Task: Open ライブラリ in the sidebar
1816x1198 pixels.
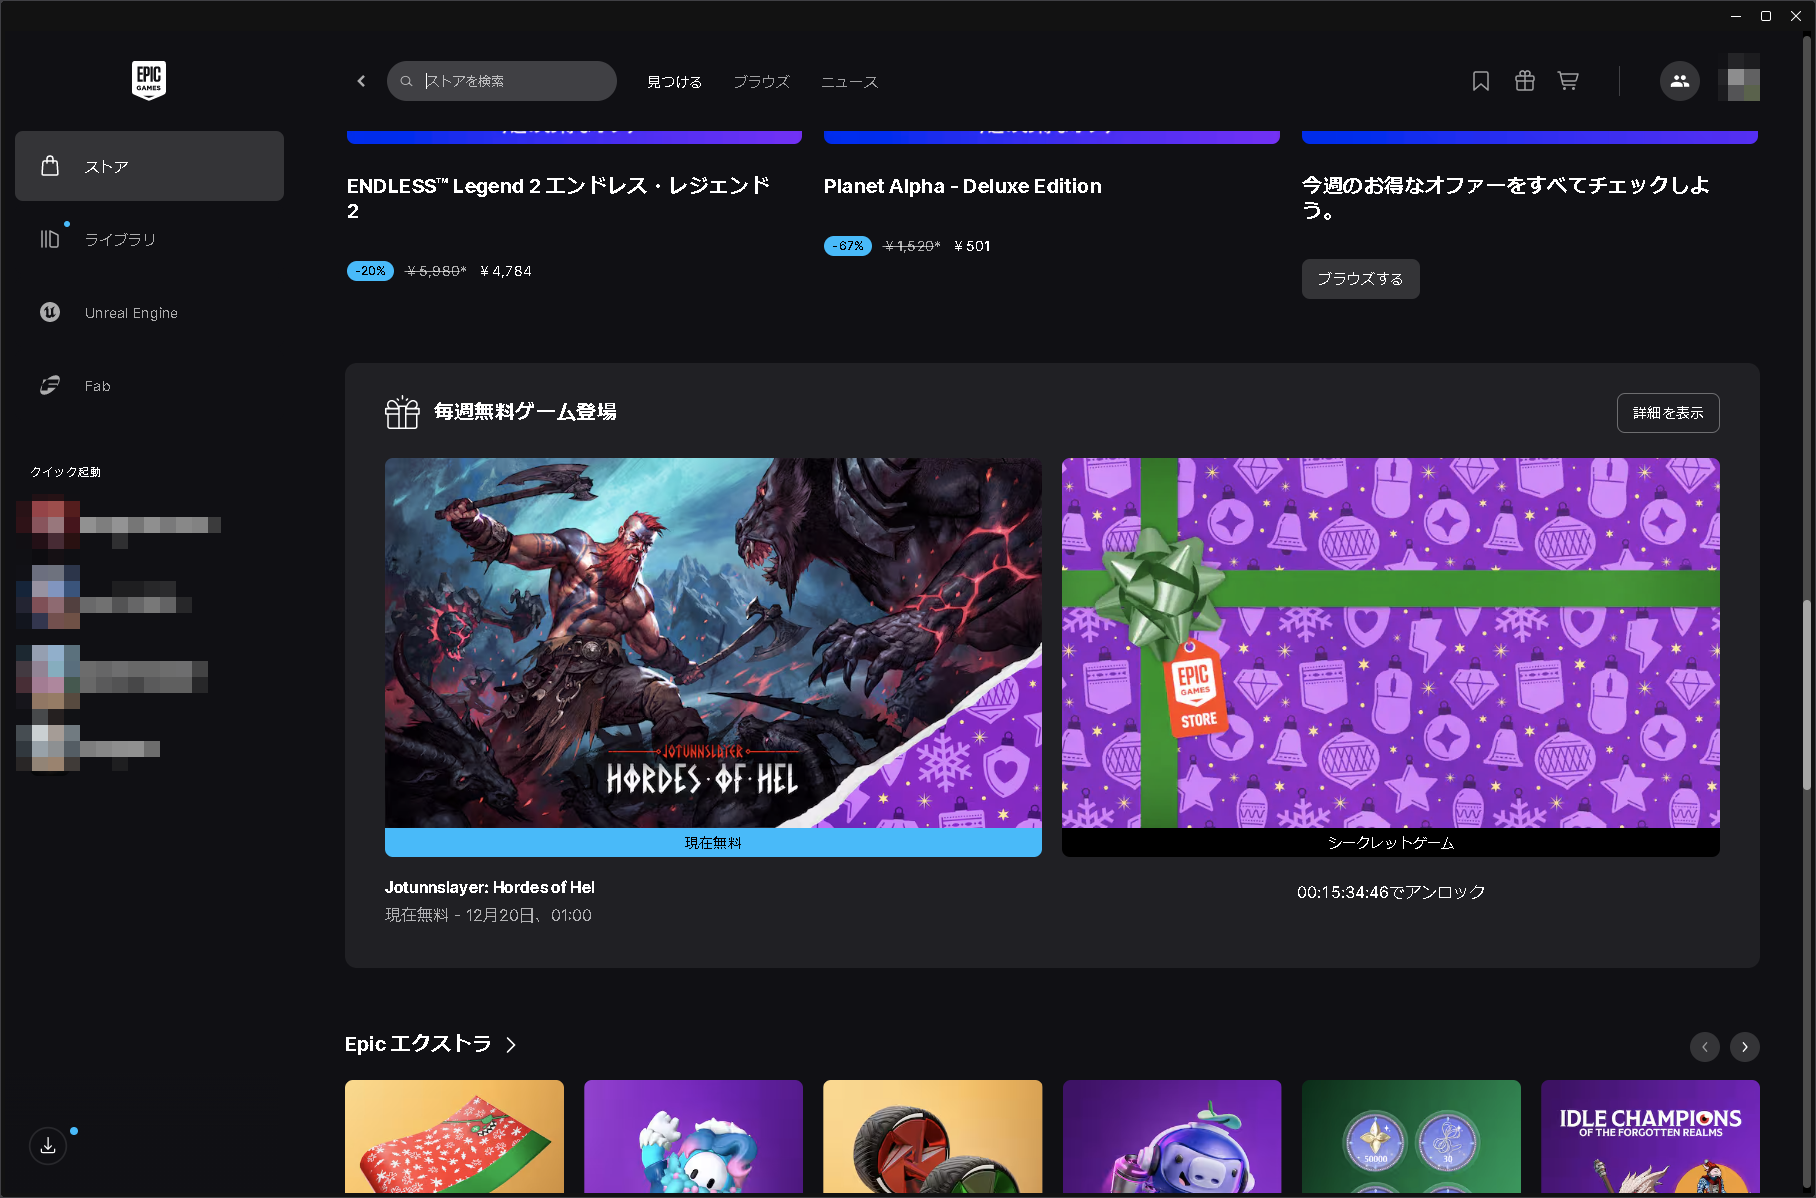Action: 149,239
